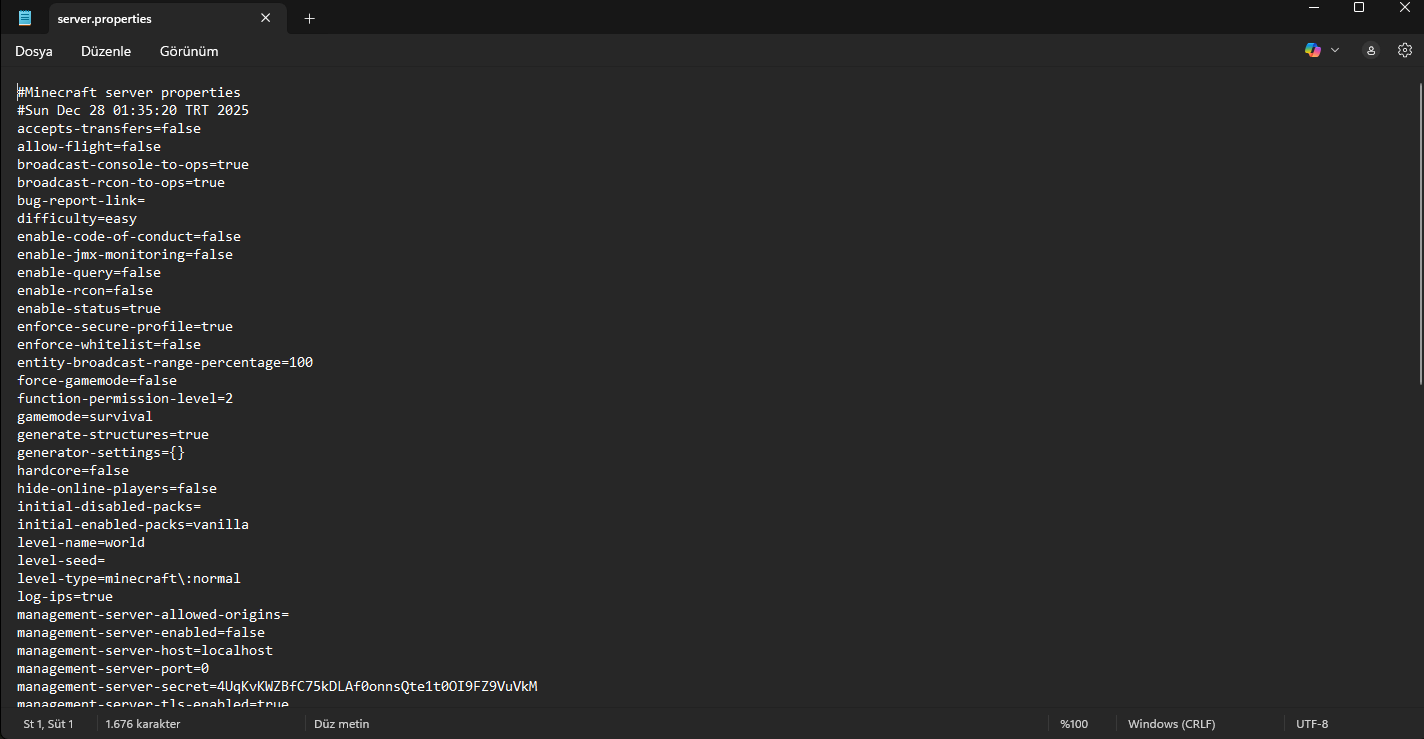Open the Görünüm menu
Image resolution: width=1424 pixels, height=739 pixels.
[189, 51]
